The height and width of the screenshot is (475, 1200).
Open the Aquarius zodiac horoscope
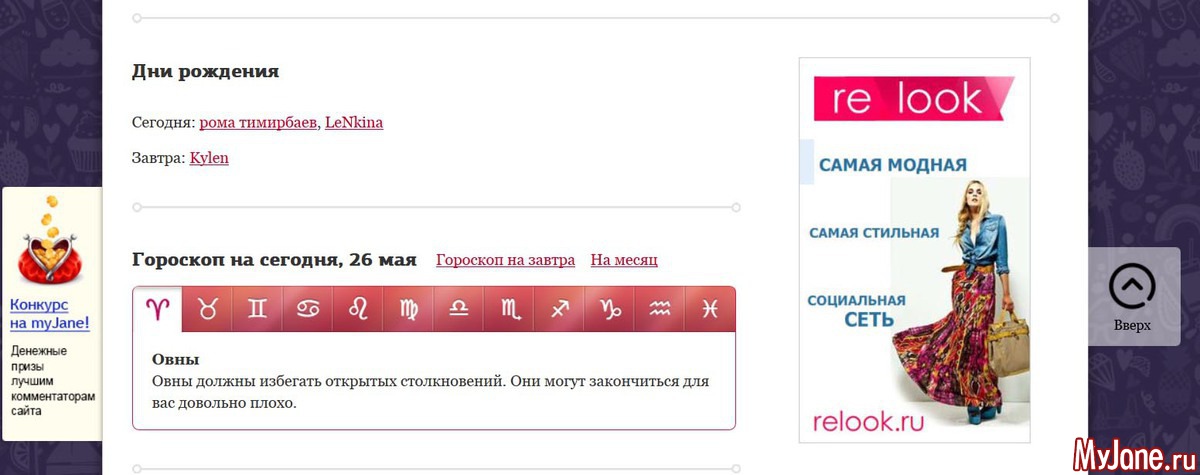point(659,310)
